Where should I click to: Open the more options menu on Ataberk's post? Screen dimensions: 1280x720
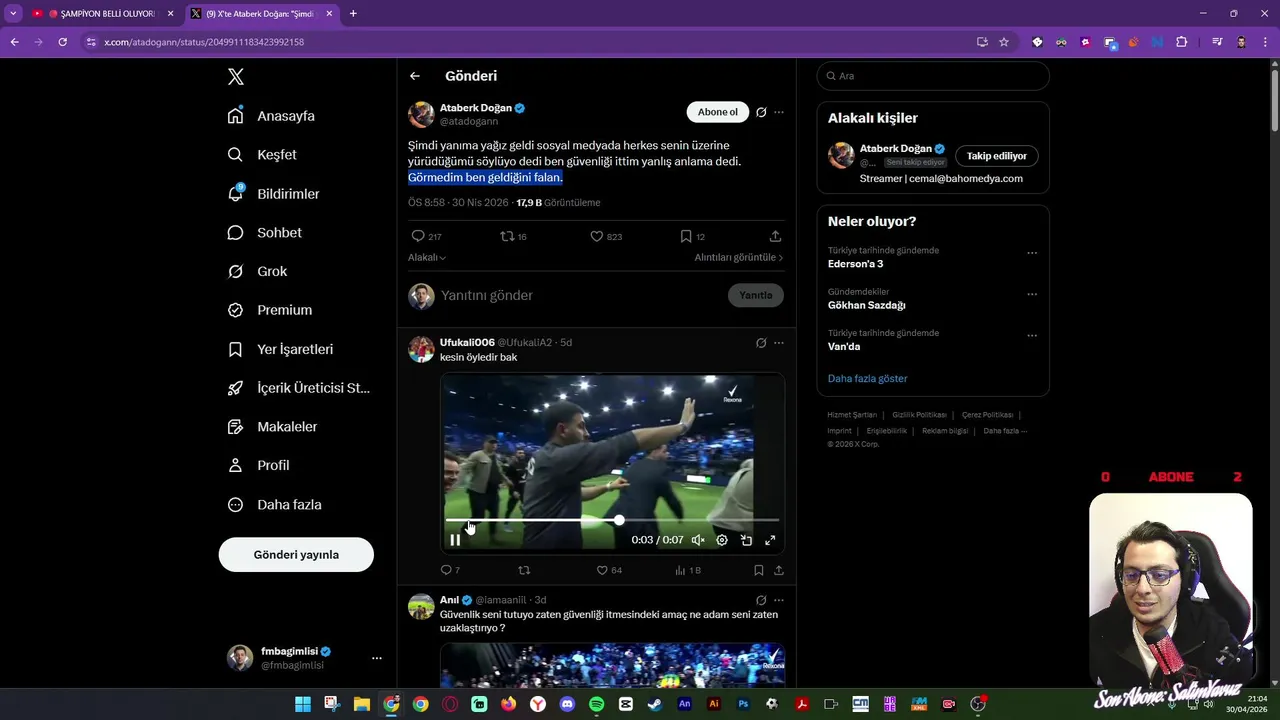(779, 112)
